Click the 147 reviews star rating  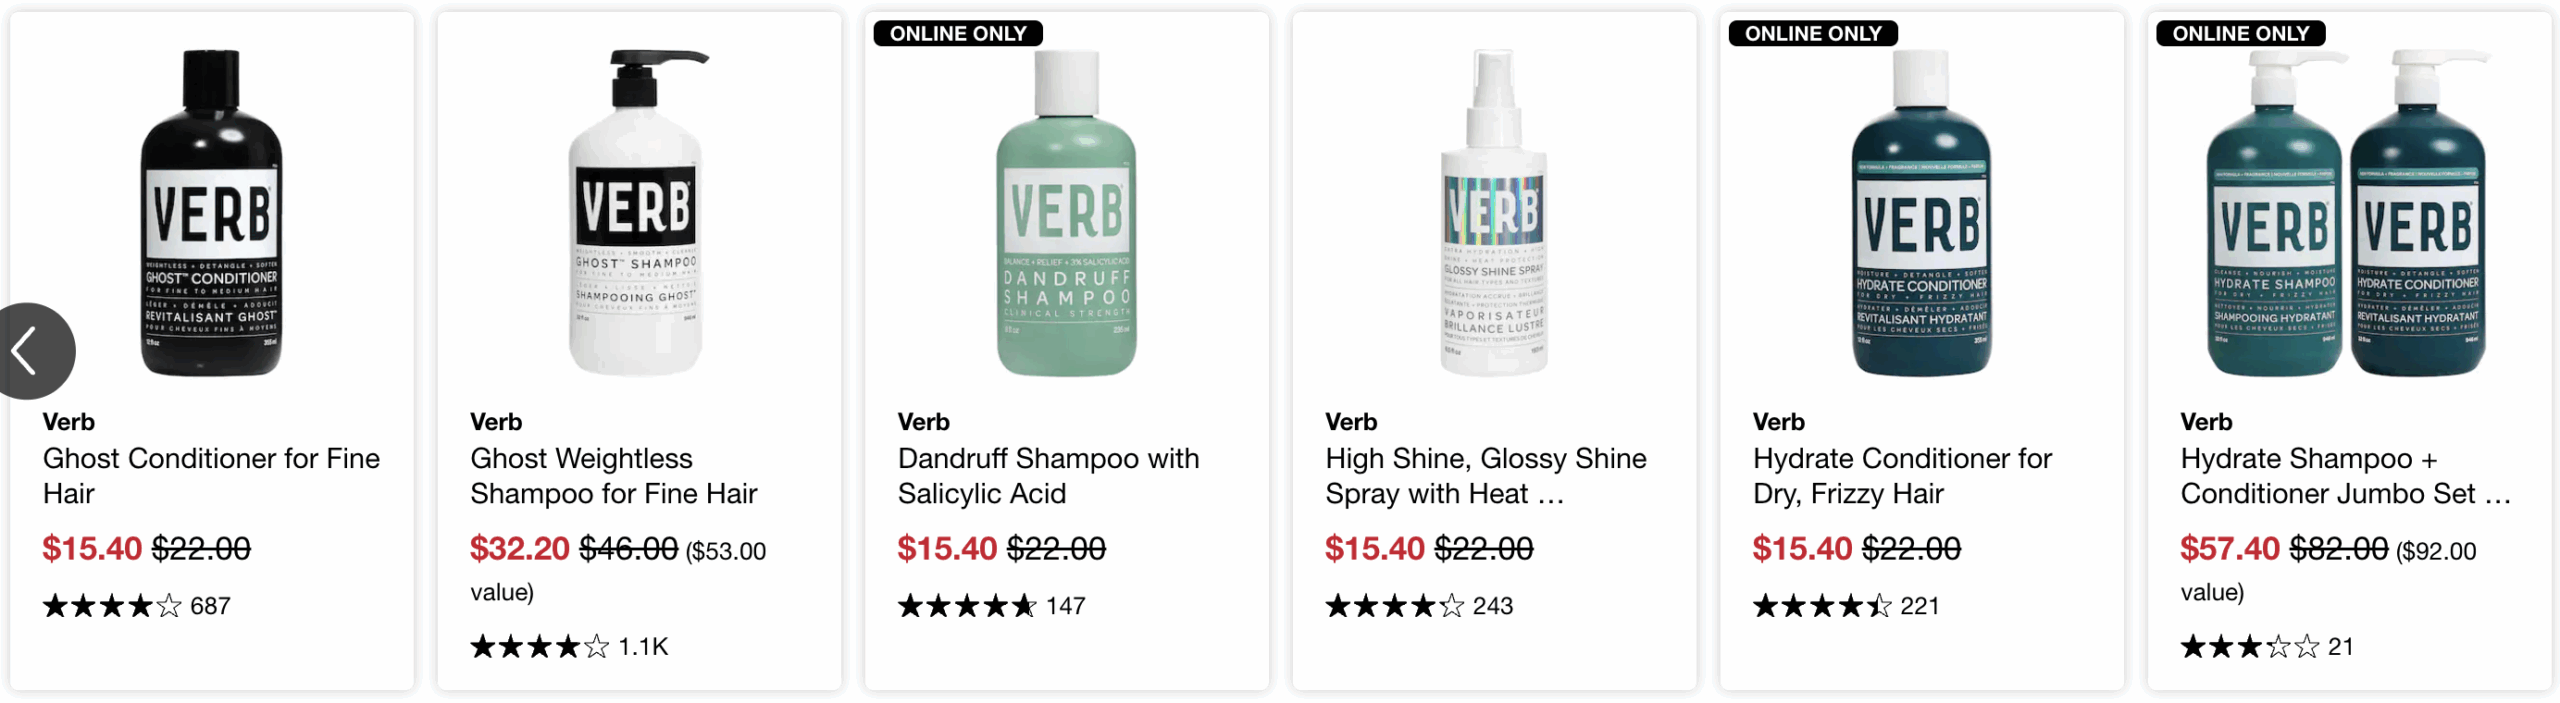coord(967,606)
